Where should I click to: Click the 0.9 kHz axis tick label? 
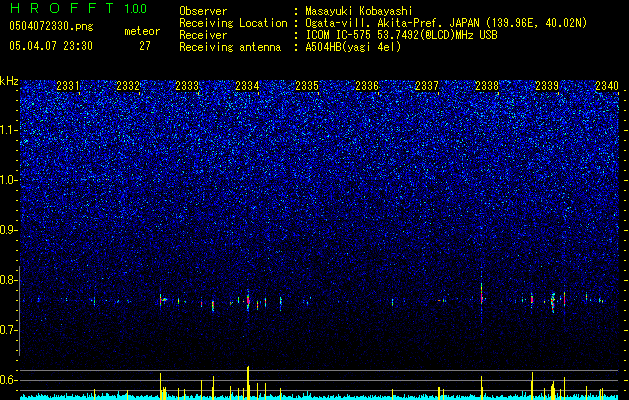point(9,230)
